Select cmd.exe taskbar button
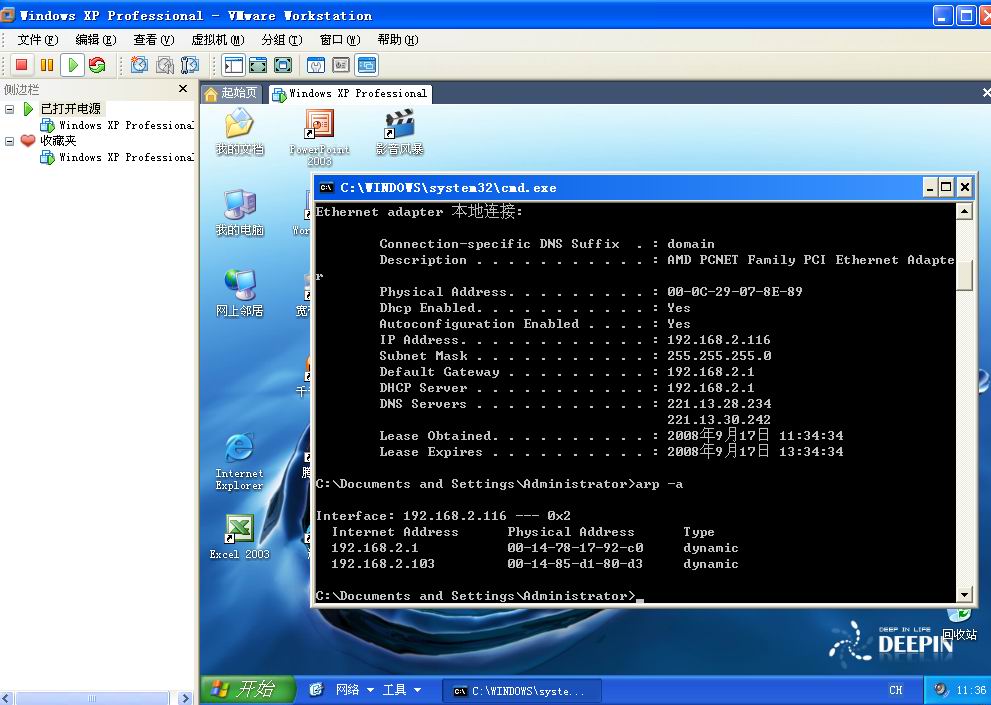The width and height of the screenshot is (991, 705). tap(524, 691)
